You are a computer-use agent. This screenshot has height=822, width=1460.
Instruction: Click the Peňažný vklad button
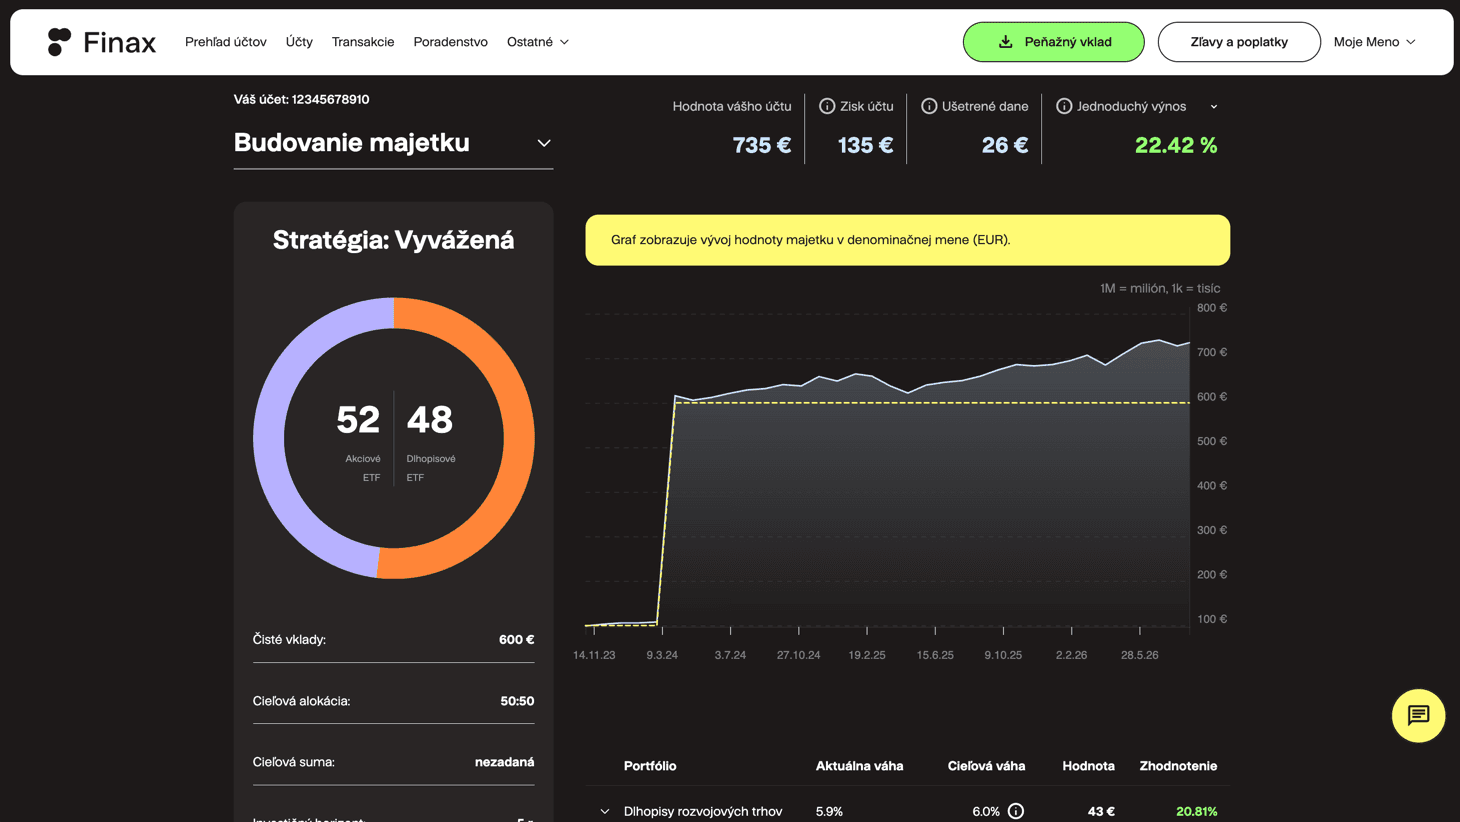click(1053, 42)
